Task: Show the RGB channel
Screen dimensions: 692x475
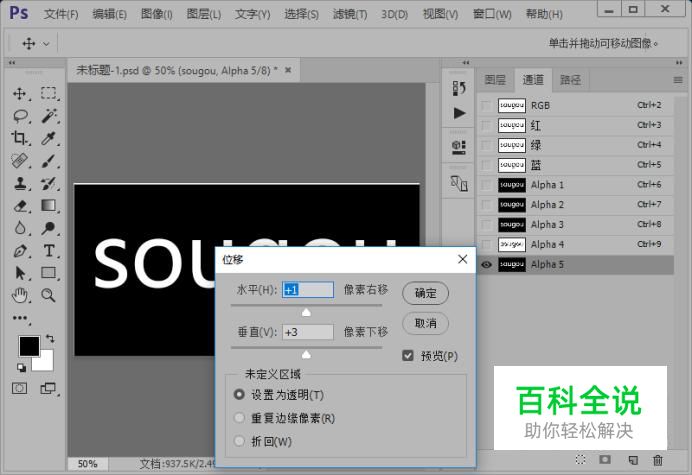Action: [x=486, y=106]
